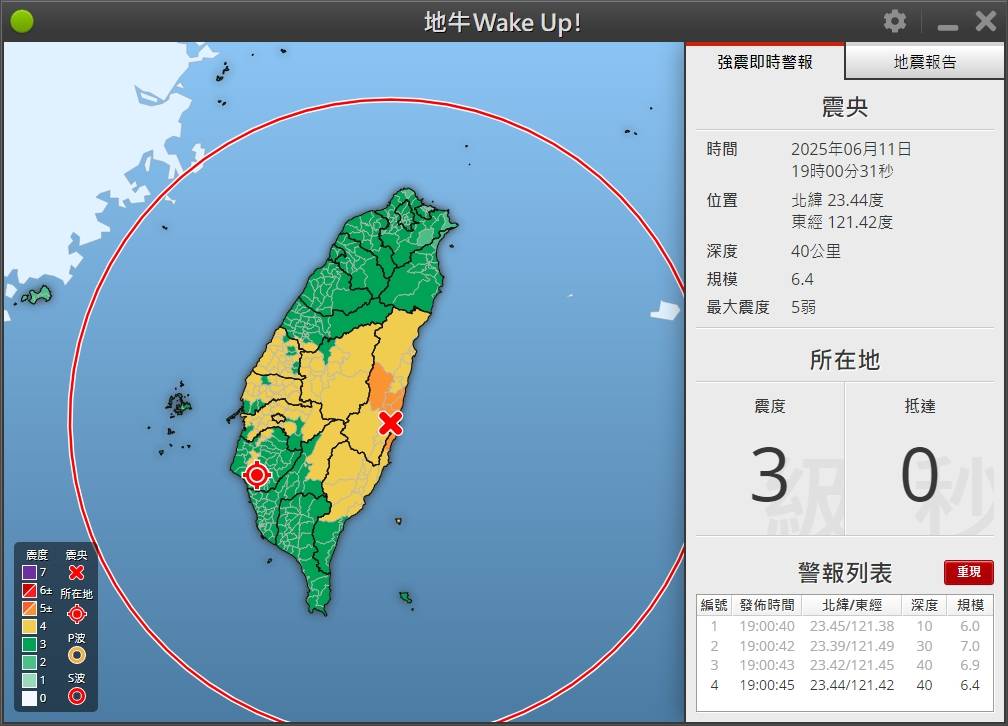1008x726 pixels.
Task: Click the large local intensity number 3
Action: click(x=770, y=476)
